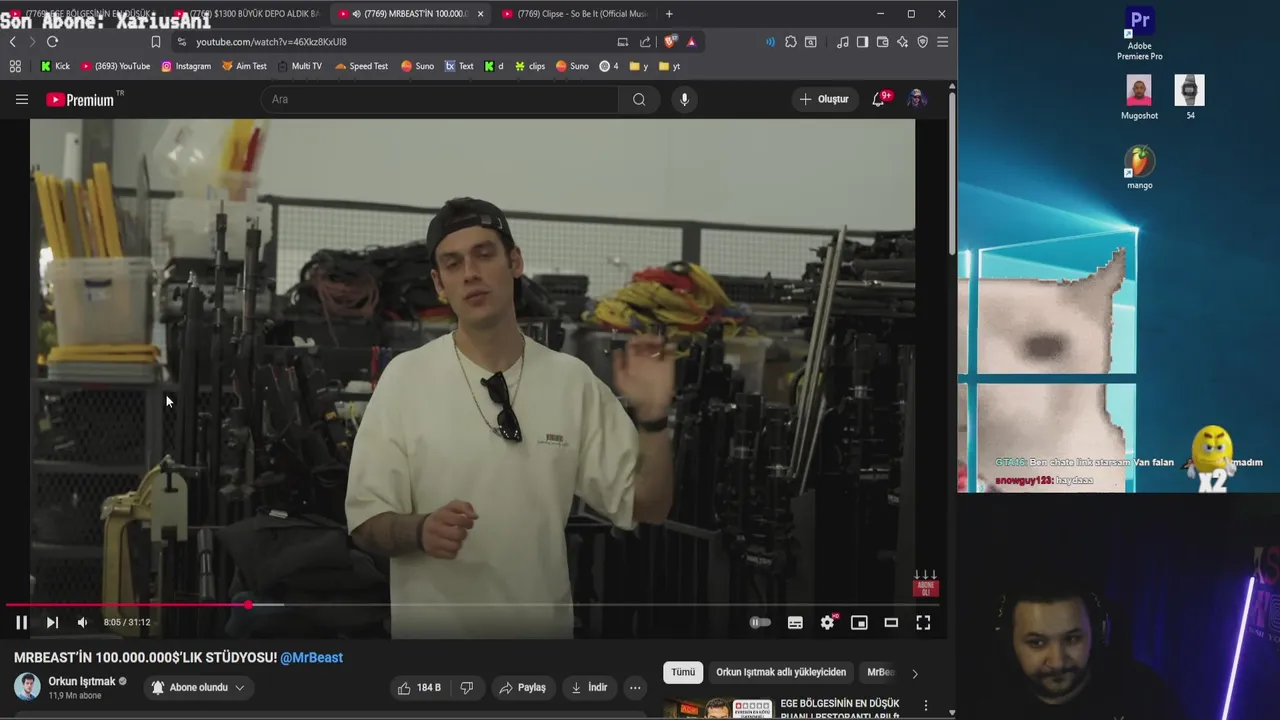Enter fullscreen mode

pos(923,622)
